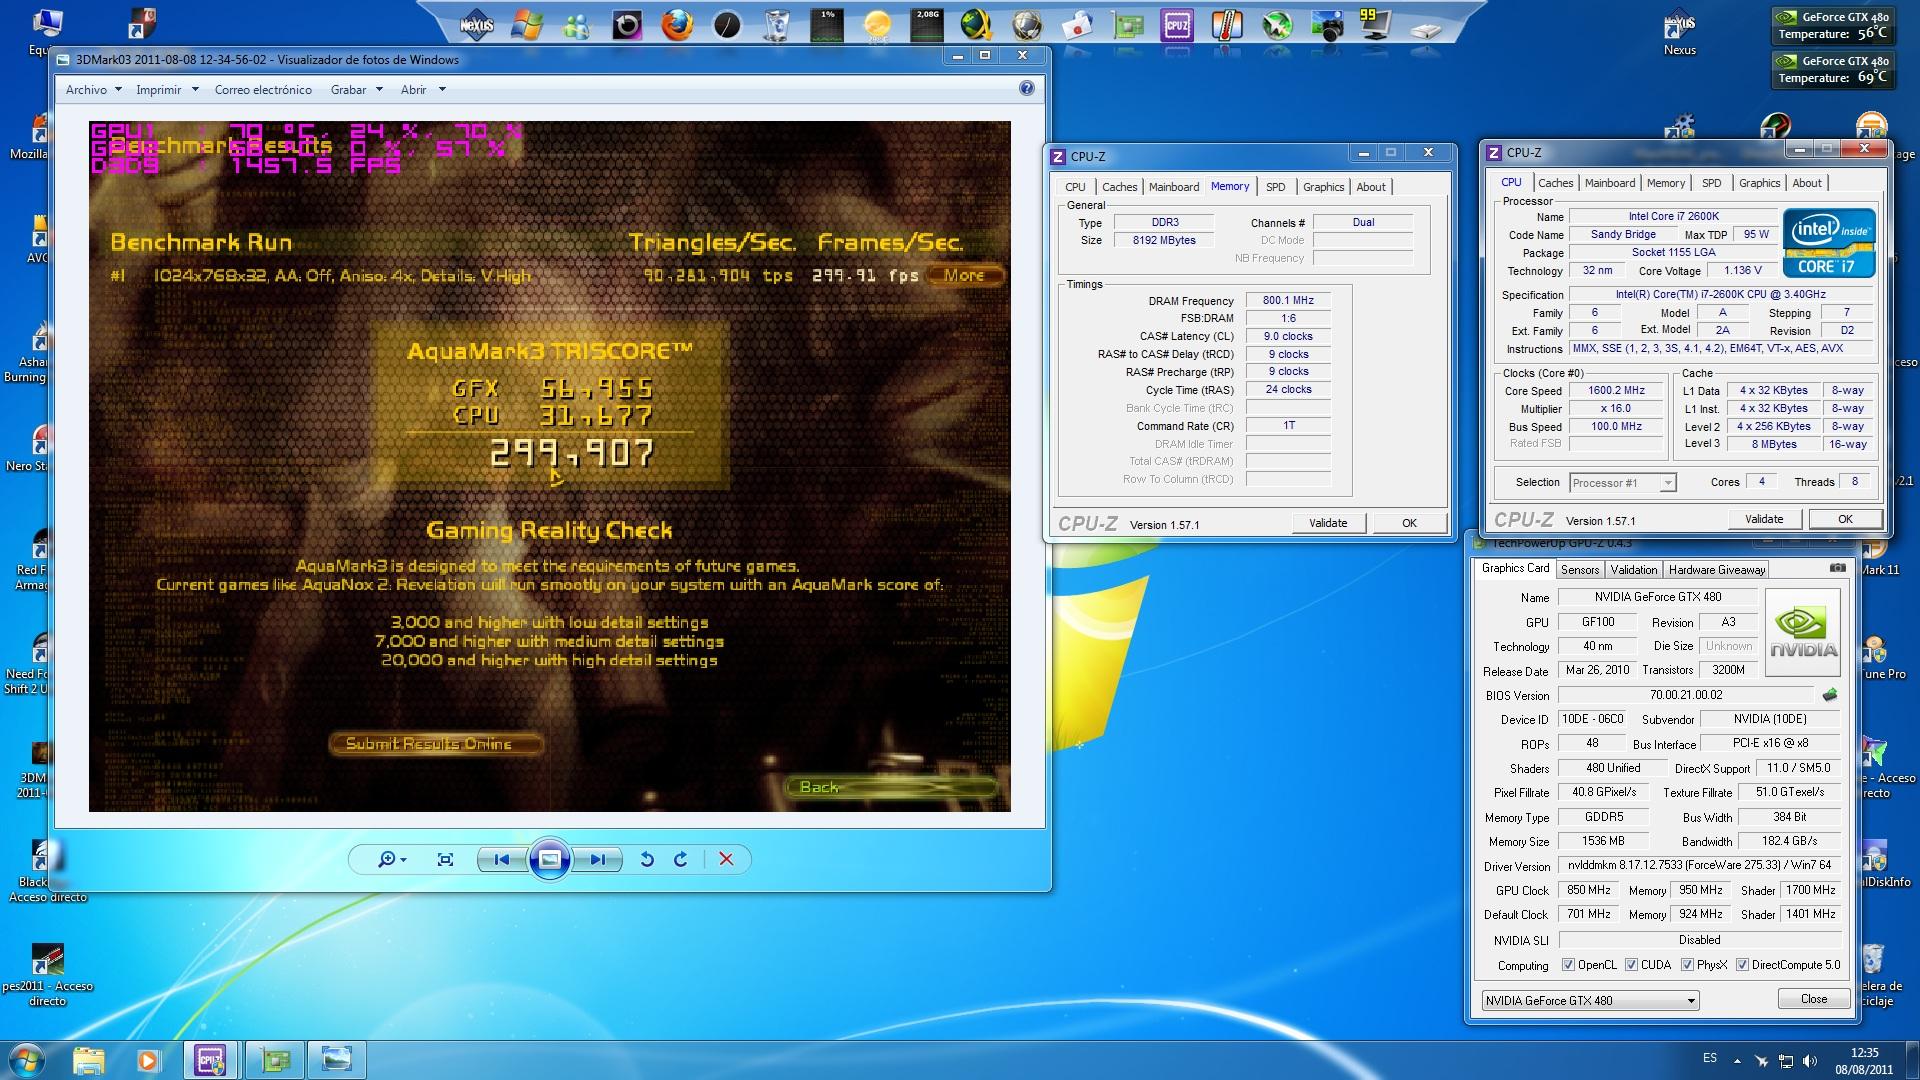Open the pes2011 desktop shortcut
The width and height of the screenshot is (1920, 1080).
point(47,974)
